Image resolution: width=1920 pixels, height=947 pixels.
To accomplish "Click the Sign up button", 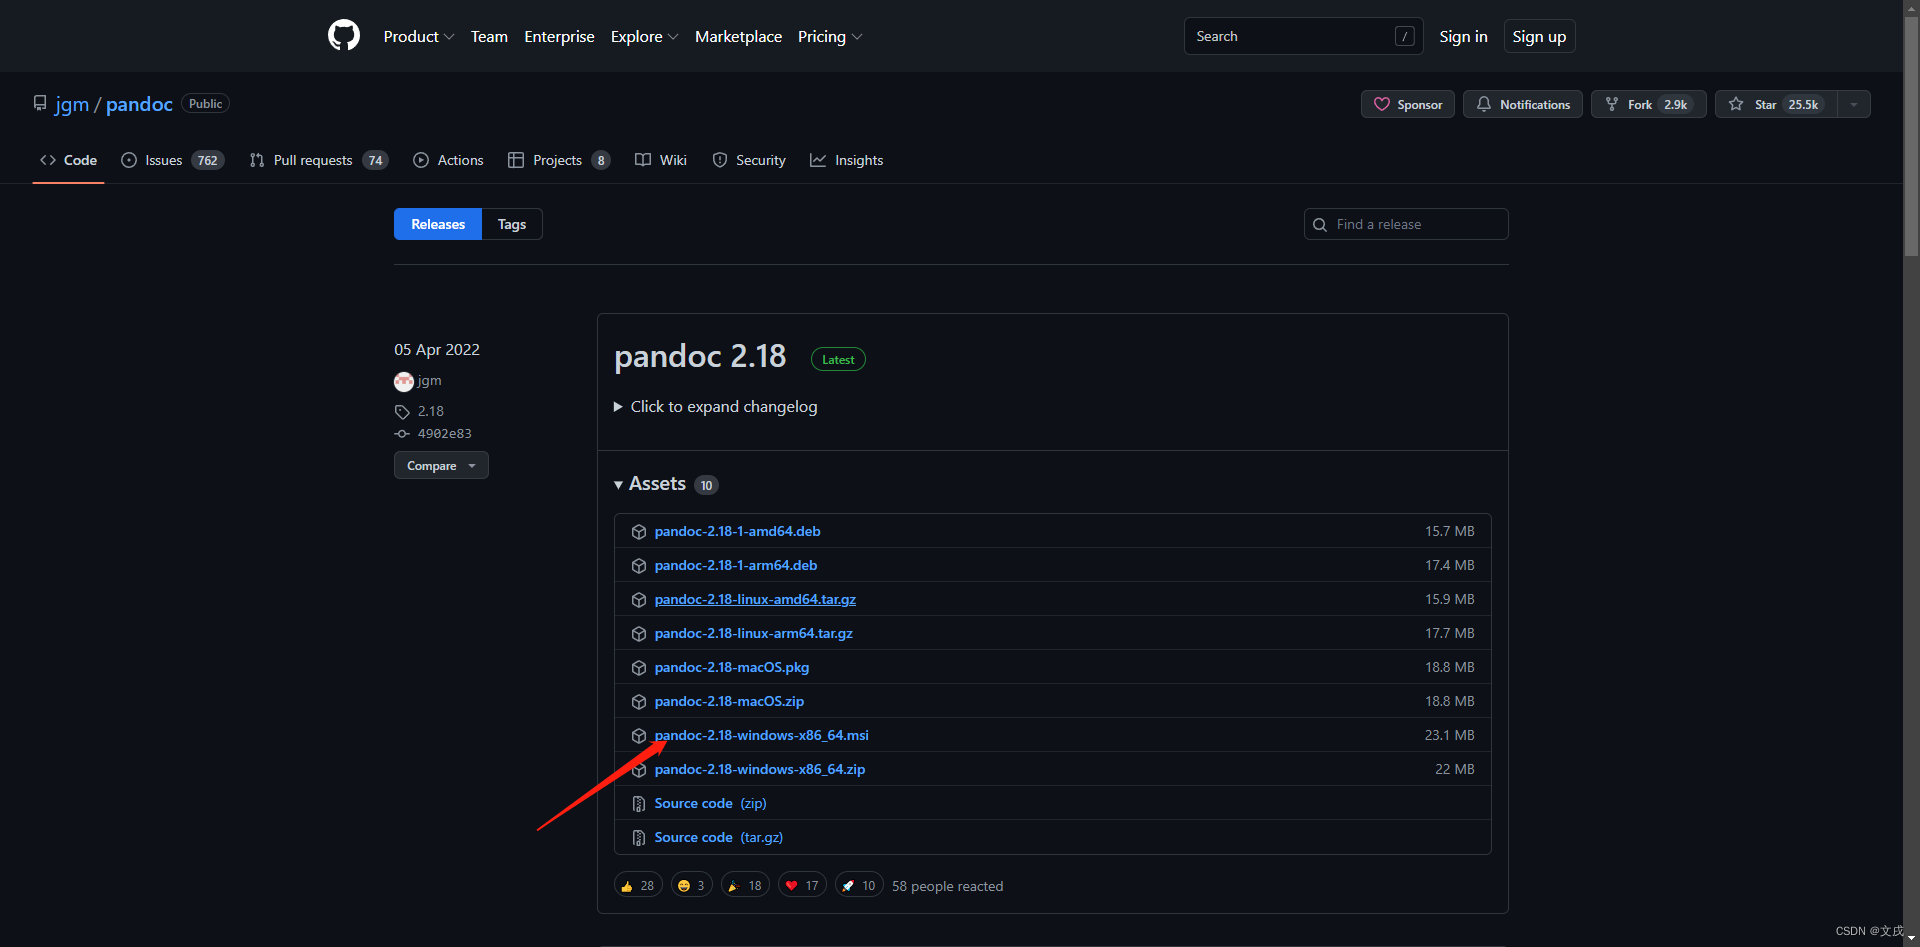I will coord(1539,36).
